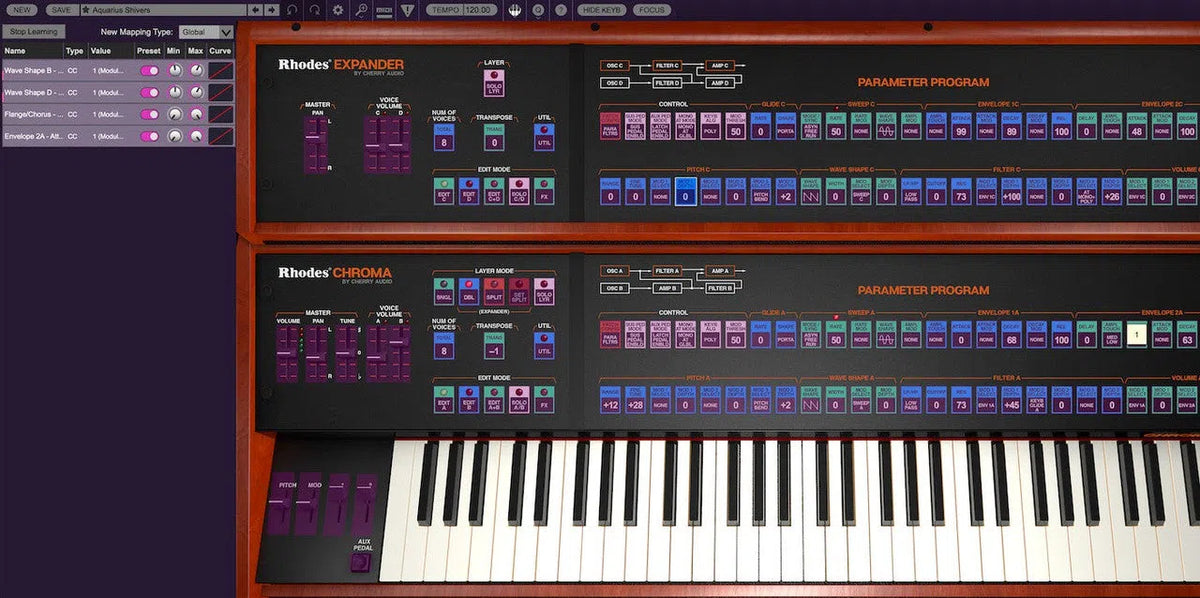Click the redo arrow icon
This screenshot has width=1200, height=598.
[316, 9]
